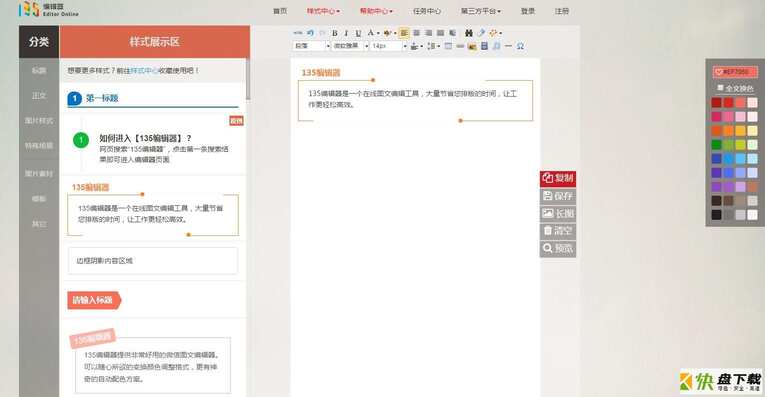This screenshot has width=765, height=397.
Task: Select the 分类 tab header
Action: [39, 42]
